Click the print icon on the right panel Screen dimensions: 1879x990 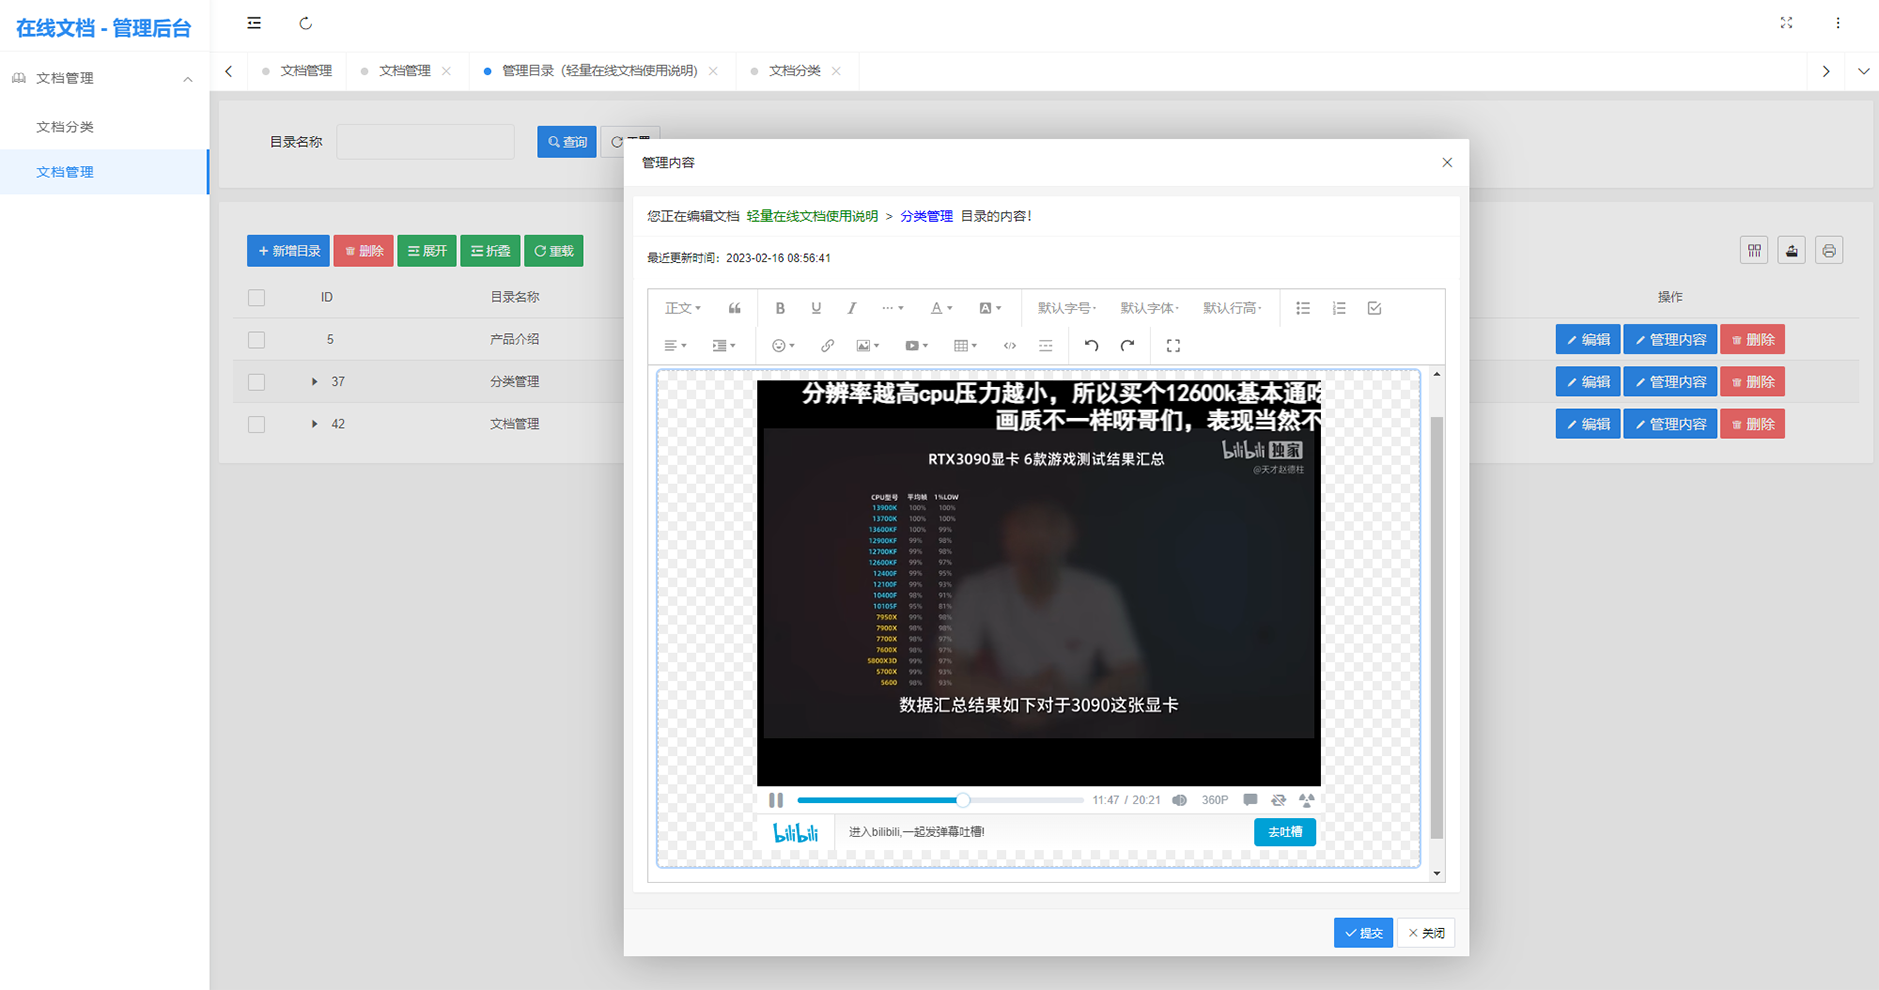(x=1829, y=250)
